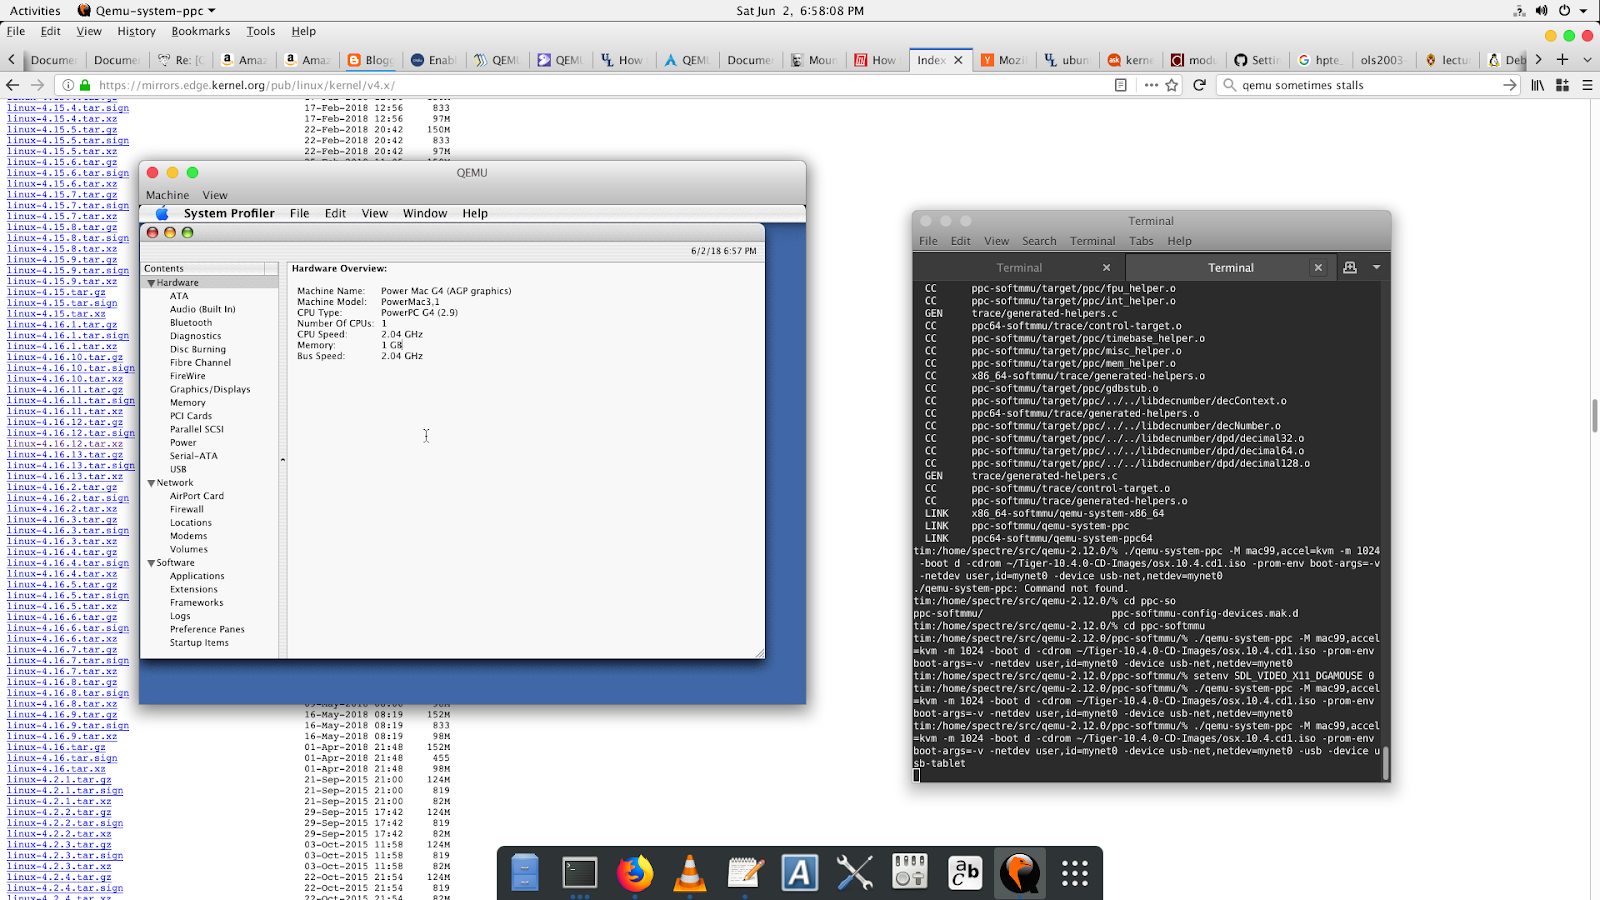Click the QEMU bird icon in dock
Image resolution: width=1600 pixels, height=900 pixels.
(x=1020, y=873)
